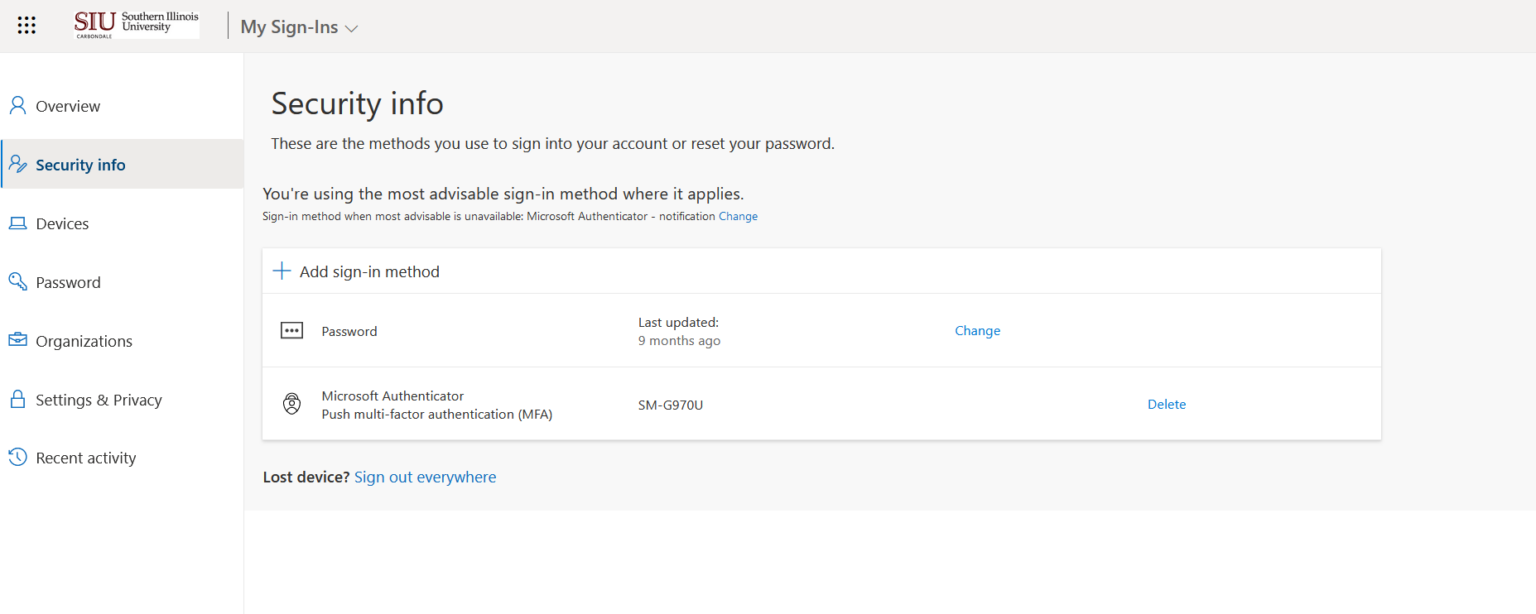Open the app launcher waffle icon
This screenshot has height=614, width=1536.
click(26, 25)
